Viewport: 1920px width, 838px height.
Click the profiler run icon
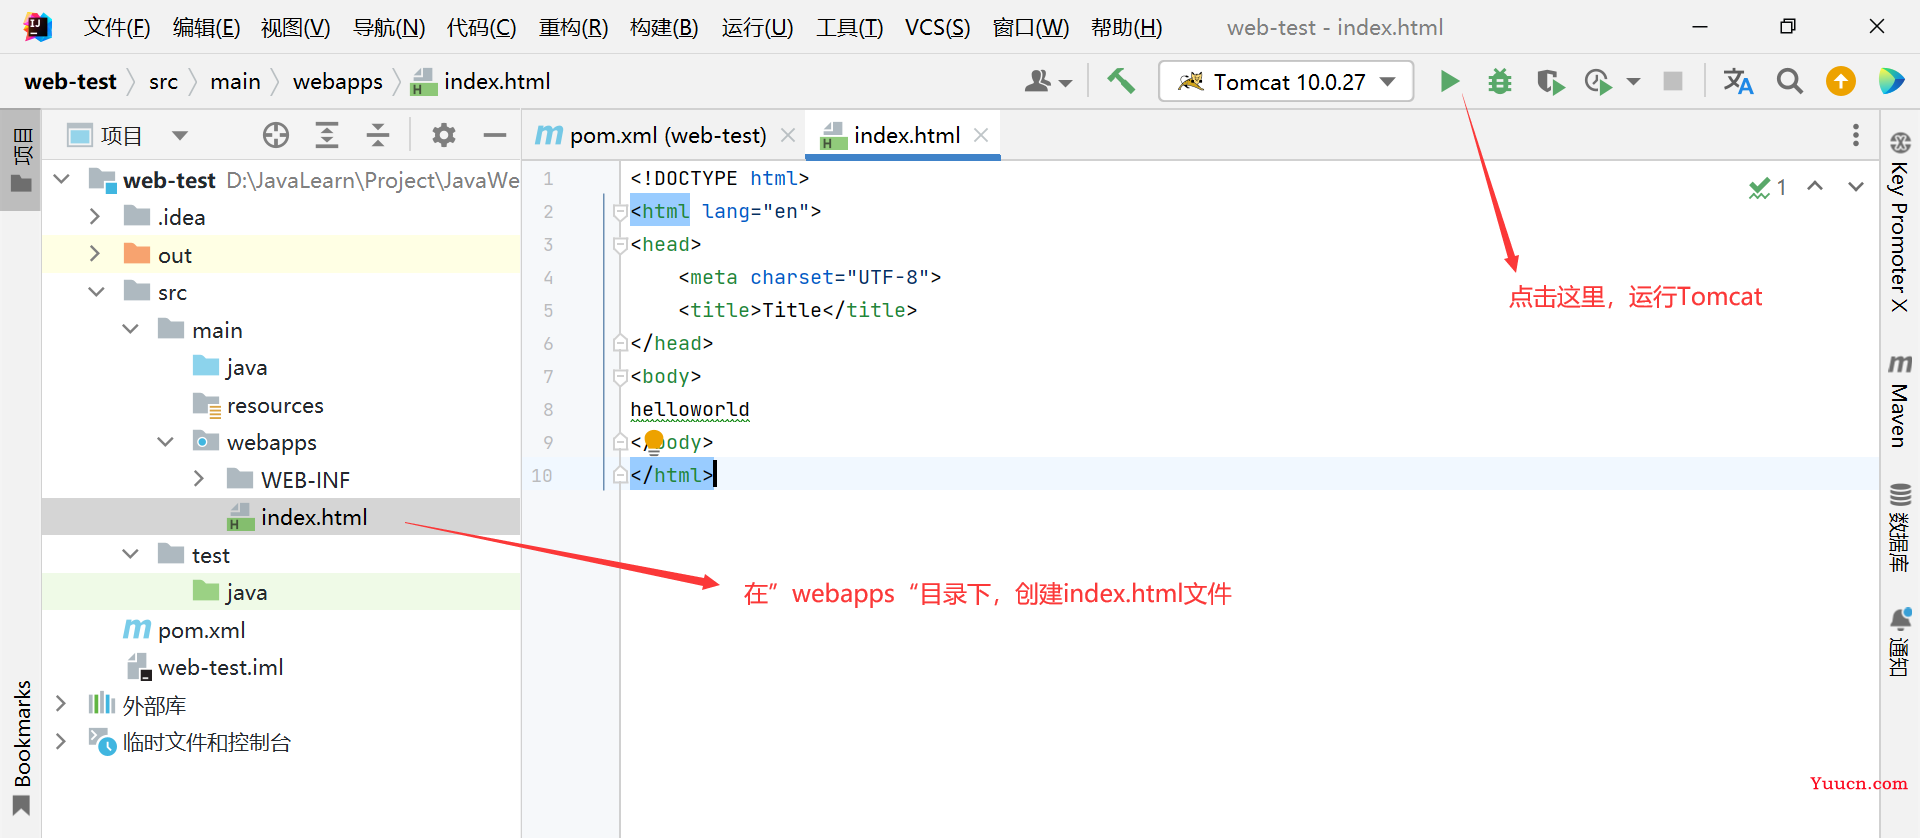pos(1599,81)
